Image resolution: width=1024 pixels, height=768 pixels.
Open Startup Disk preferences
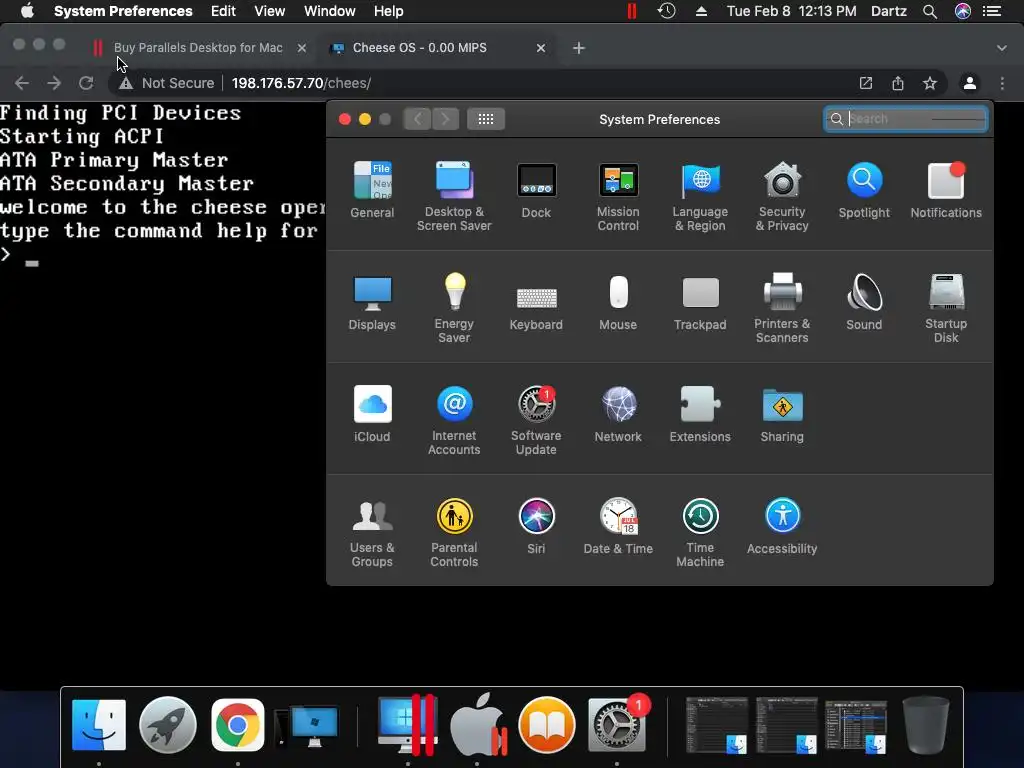[x=946, y=308]
